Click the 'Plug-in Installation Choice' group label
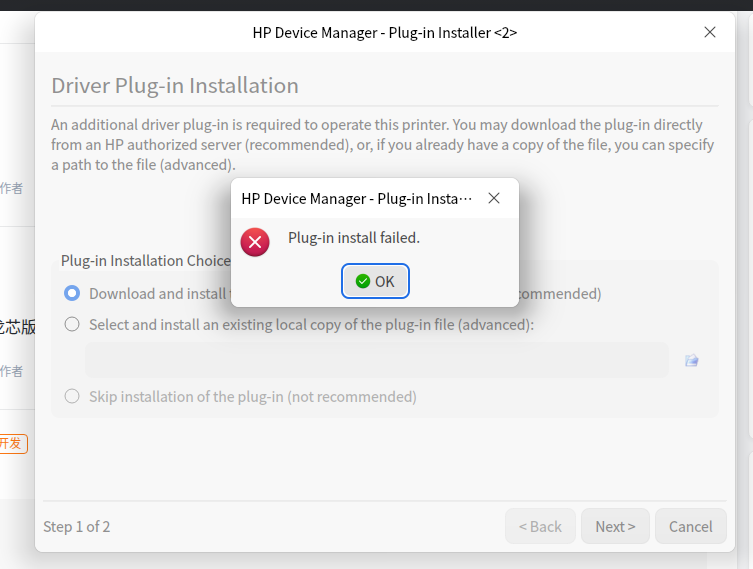753x569 pixels. pos(146,260)
